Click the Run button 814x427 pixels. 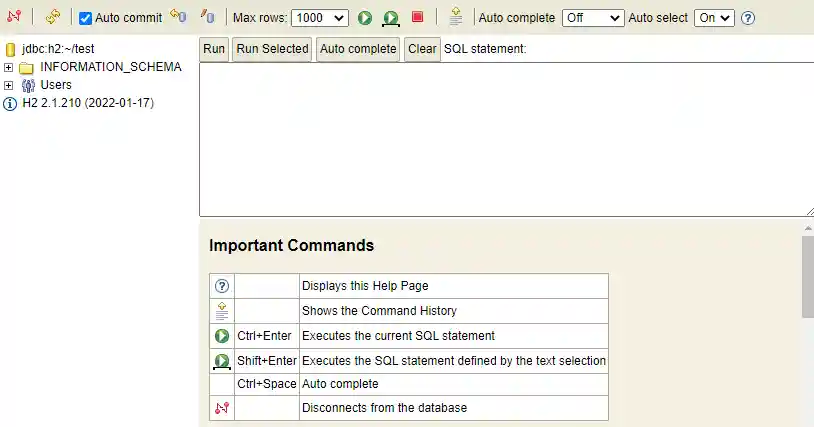click(214, 49)
